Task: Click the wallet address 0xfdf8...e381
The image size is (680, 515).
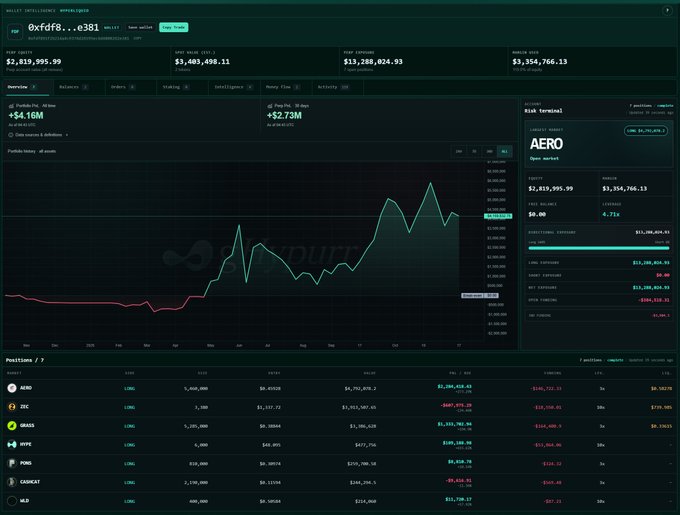Action: click(x=63, y=27)
